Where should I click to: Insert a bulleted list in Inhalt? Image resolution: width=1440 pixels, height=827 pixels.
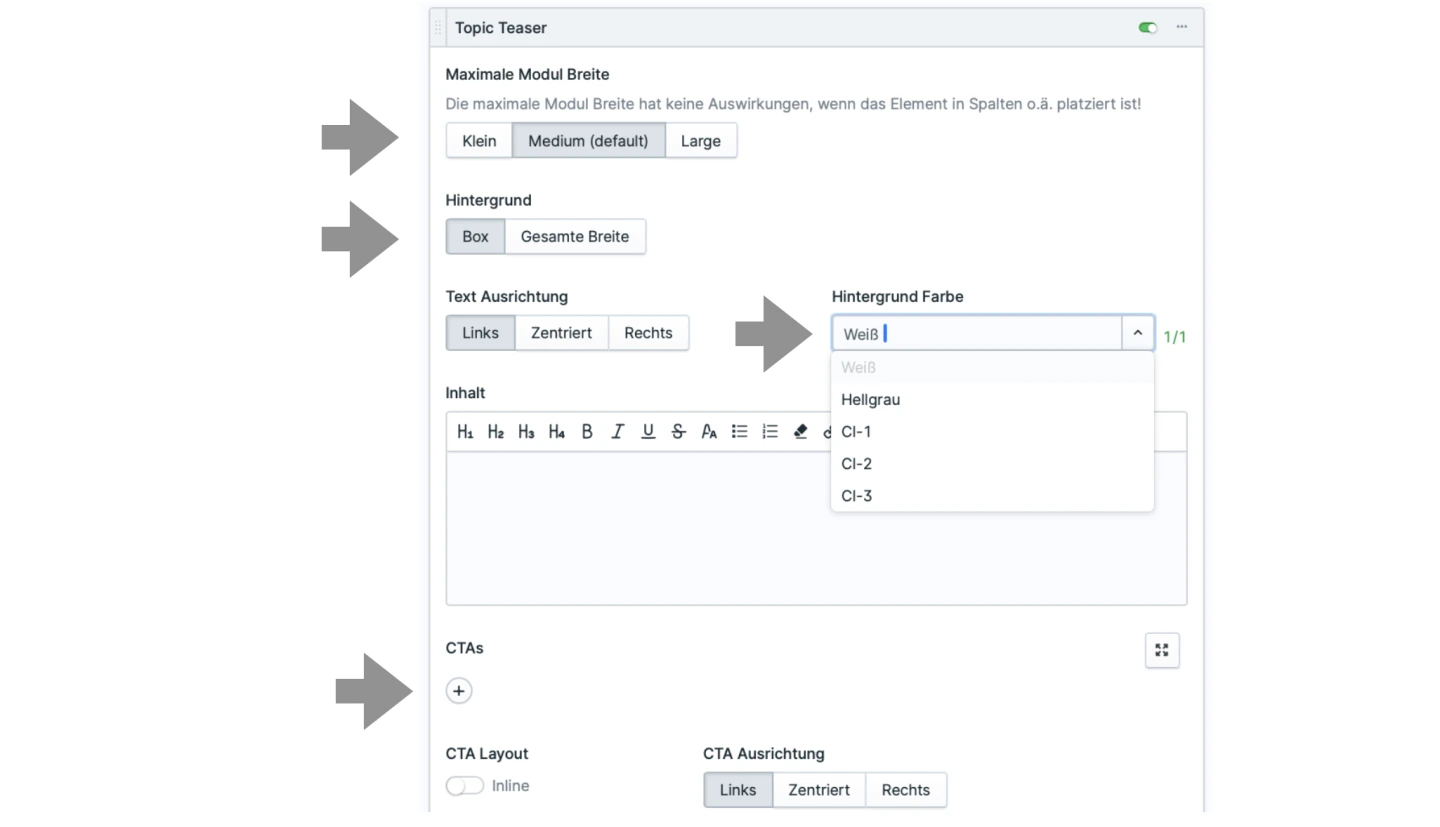[739, 432]
